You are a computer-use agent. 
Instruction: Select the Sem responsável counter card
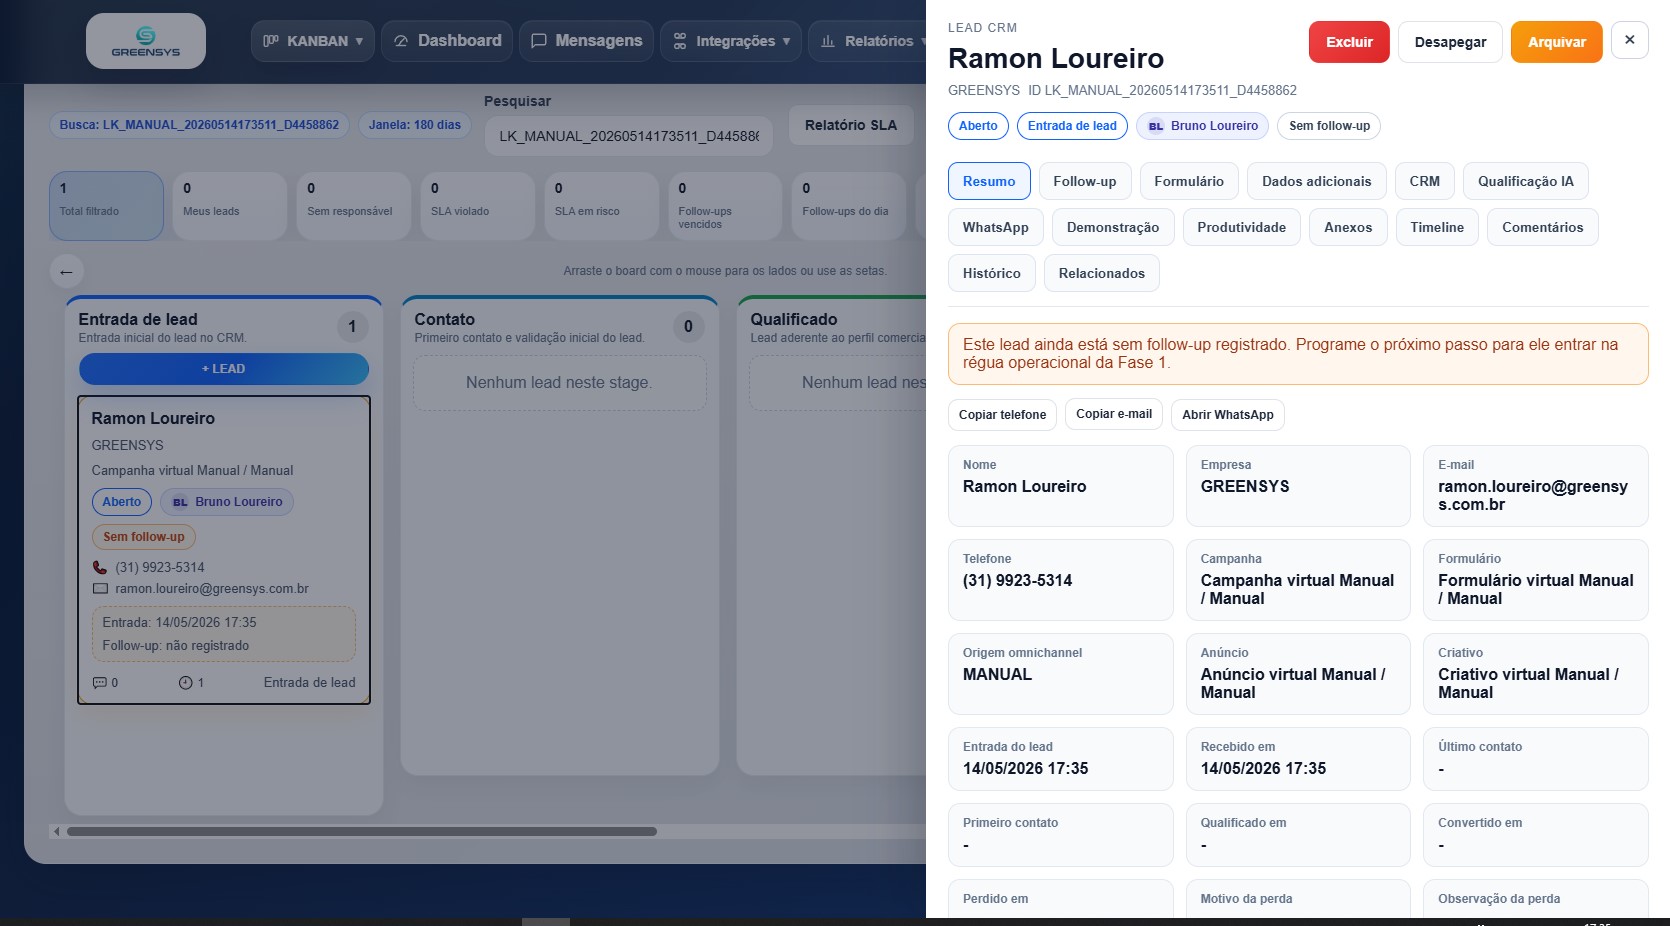(x=354, y=206)
